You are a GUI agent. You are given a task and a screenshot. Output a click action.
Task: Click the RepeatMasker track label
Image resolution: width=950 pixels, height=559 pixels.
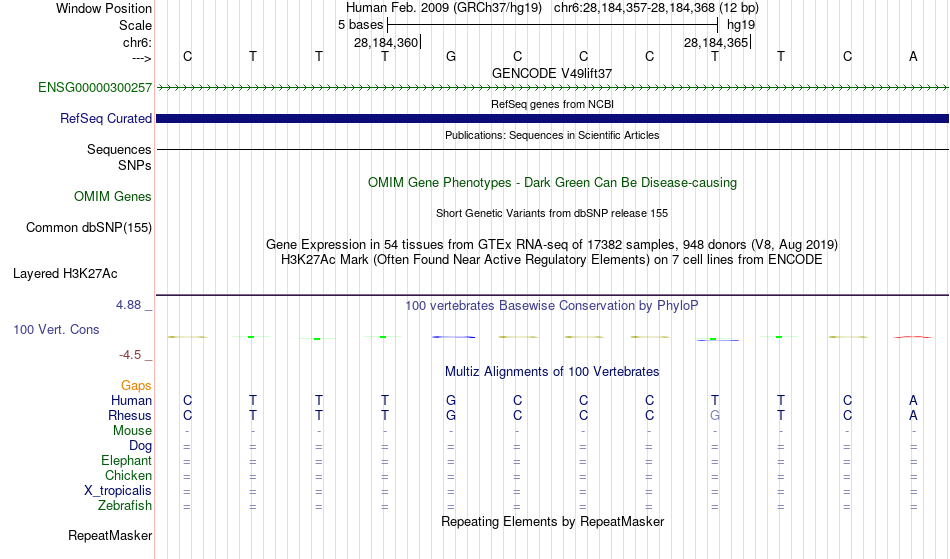(110, 535)
